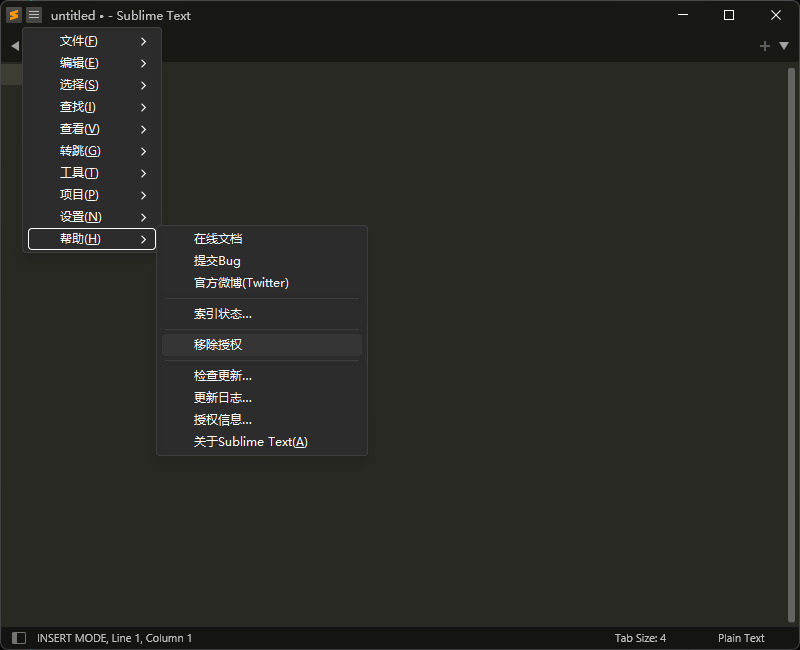Click the new tab plus icon
This screenshot has height=650, width=800.
pyautogui.click(x=765, y=46)
